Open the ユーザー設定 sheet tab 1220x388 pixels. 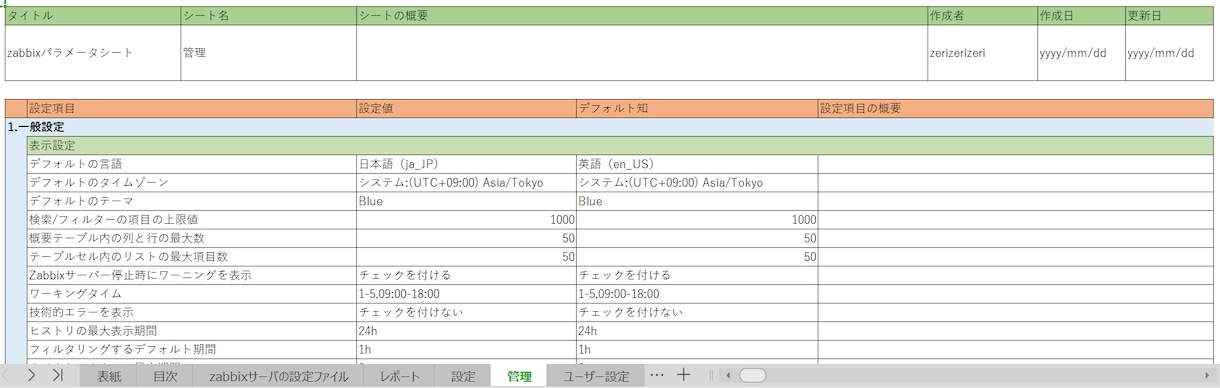pyautogui.click(x=596, y=376)
